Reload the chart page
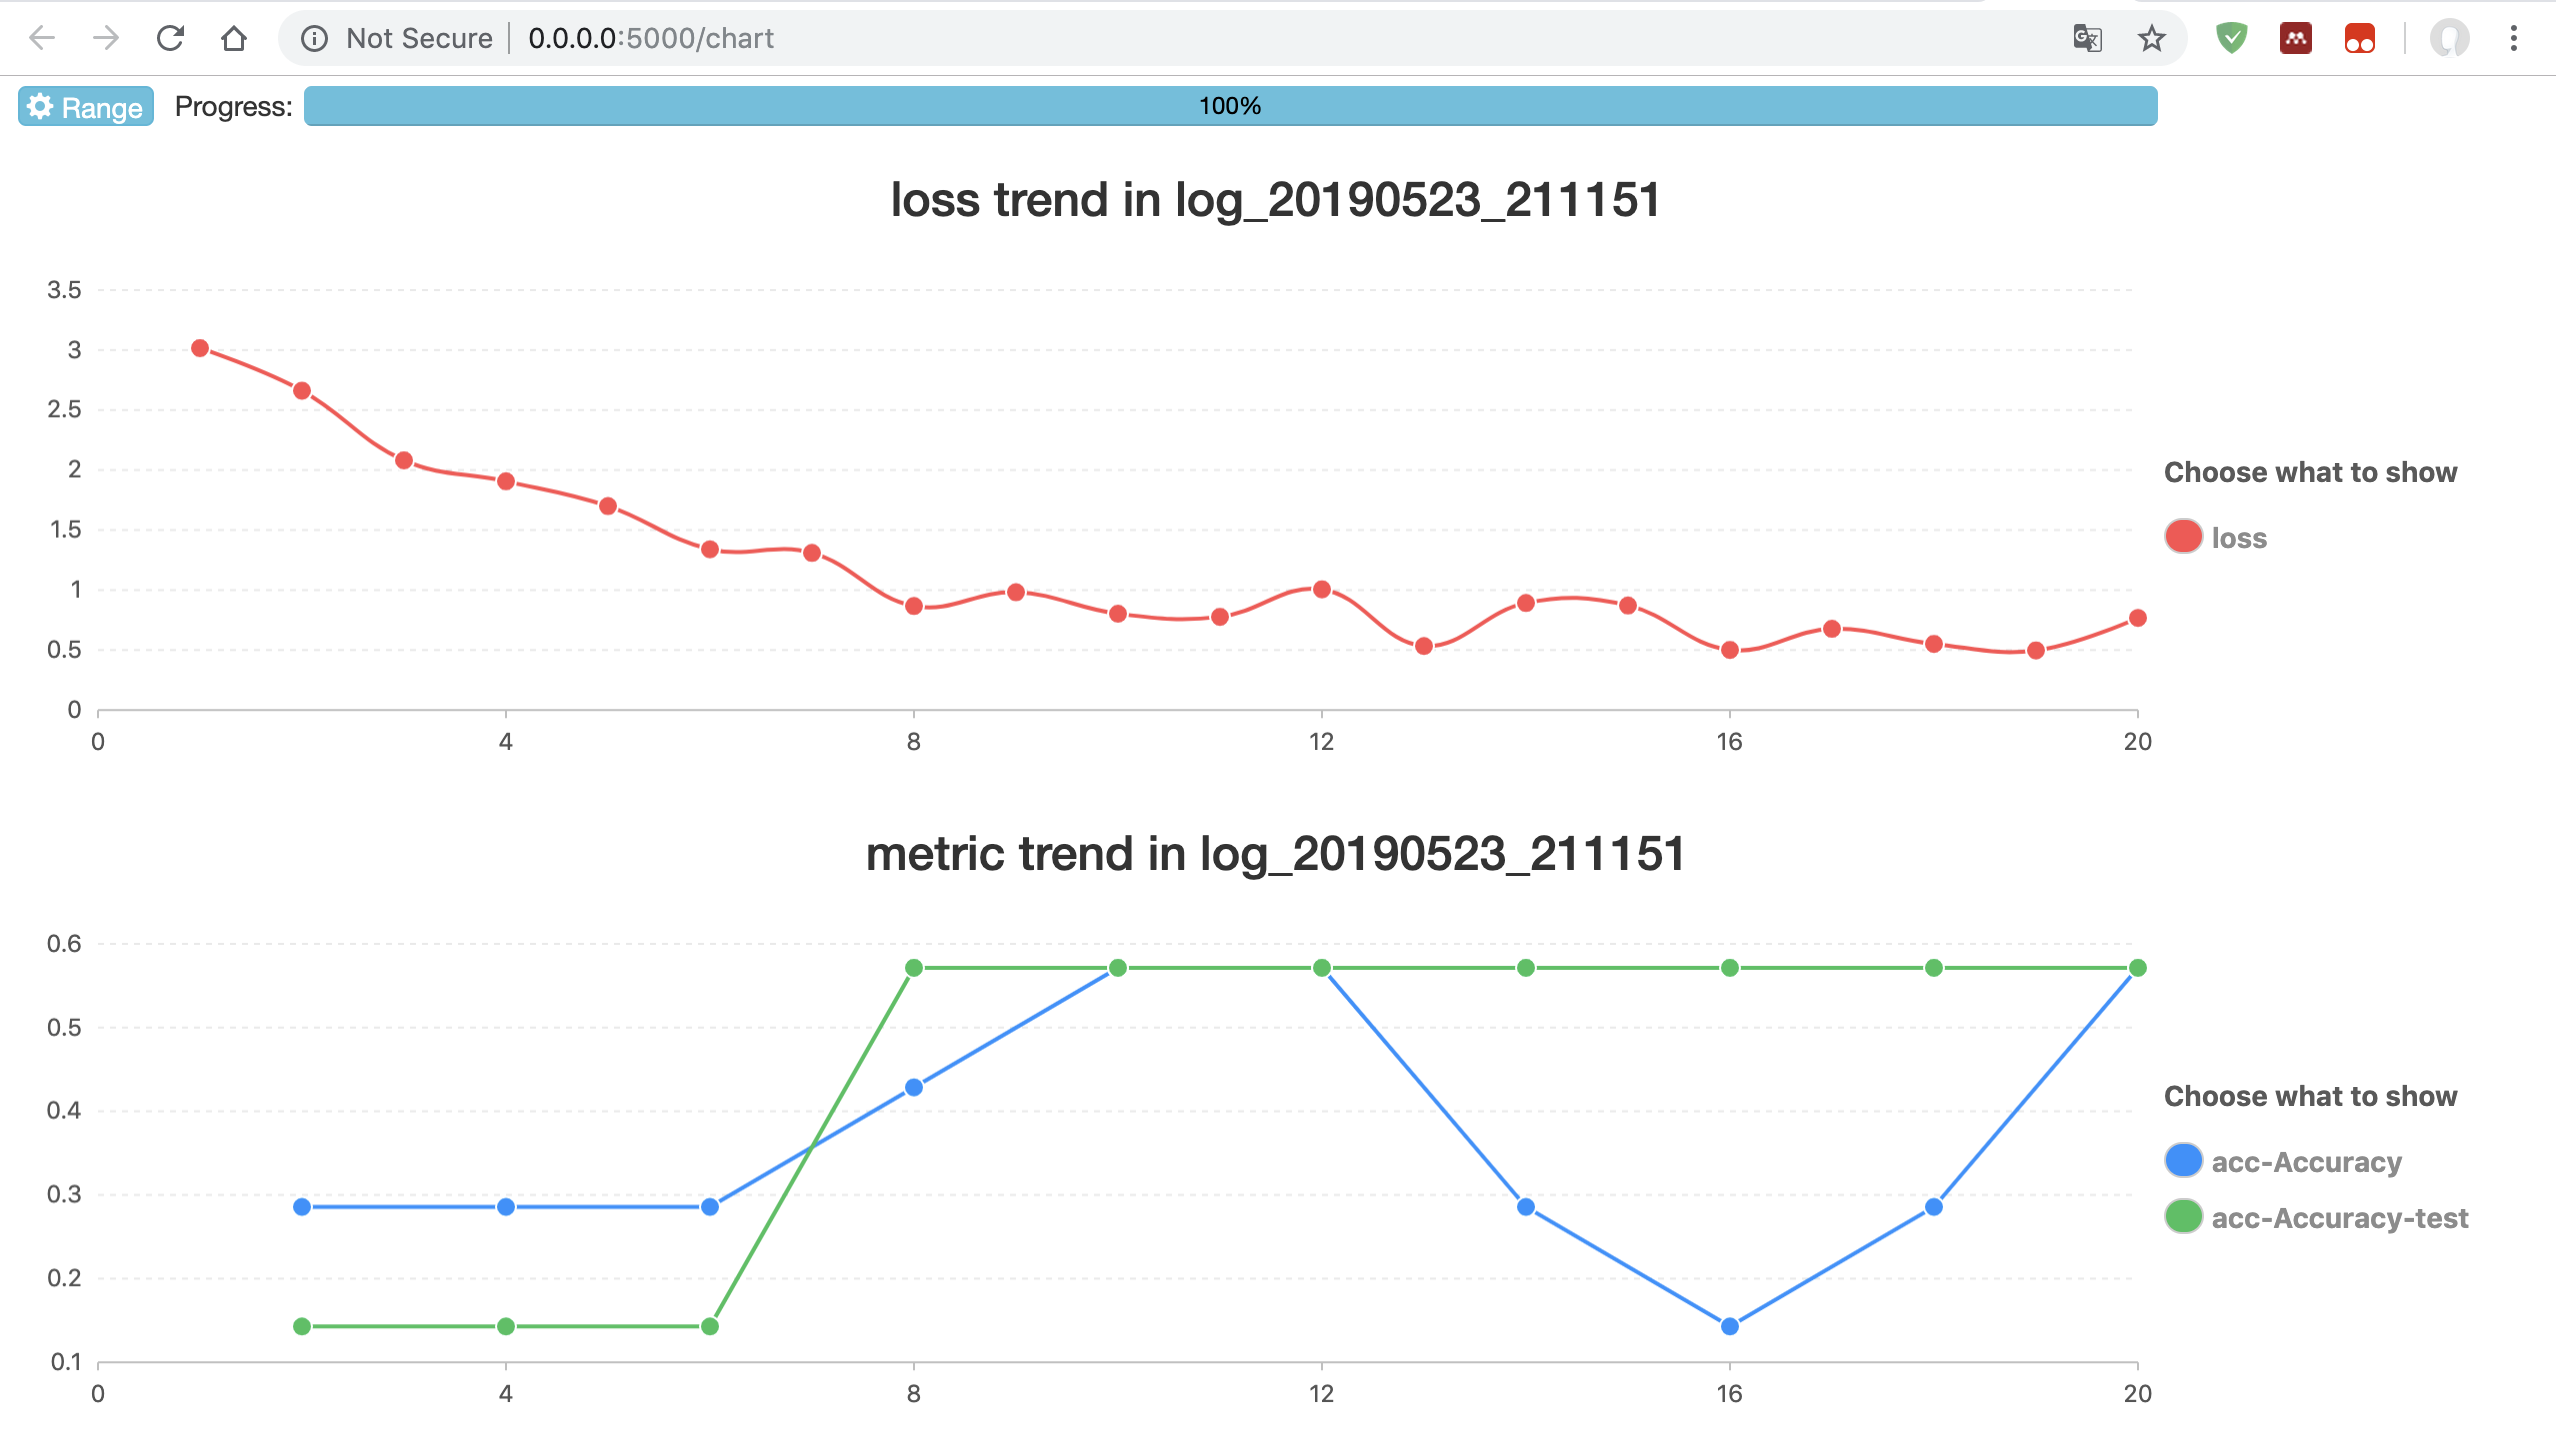 click(x=170, y=38)
